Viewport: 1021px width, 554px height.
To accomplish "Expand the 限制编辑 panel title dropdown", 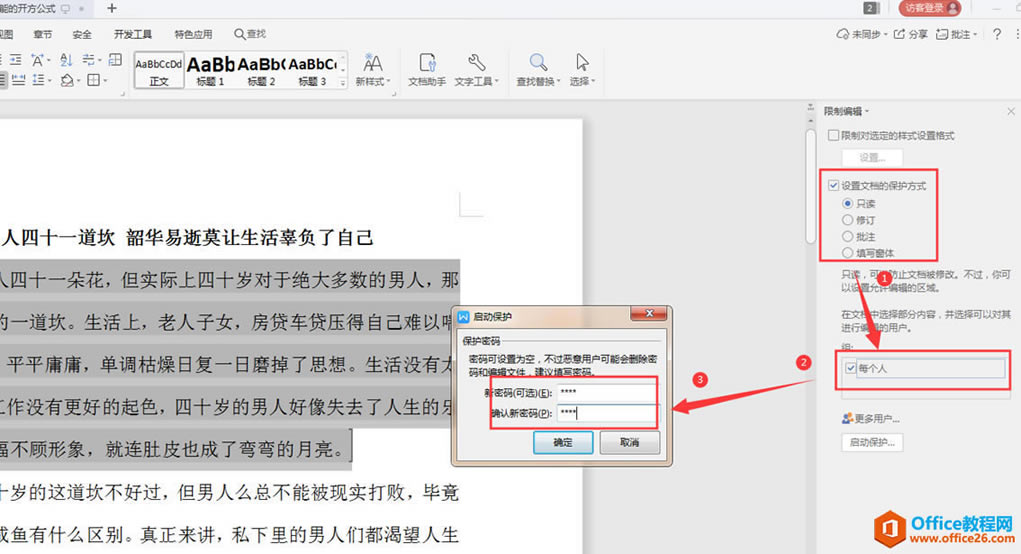I will (868, 111).
